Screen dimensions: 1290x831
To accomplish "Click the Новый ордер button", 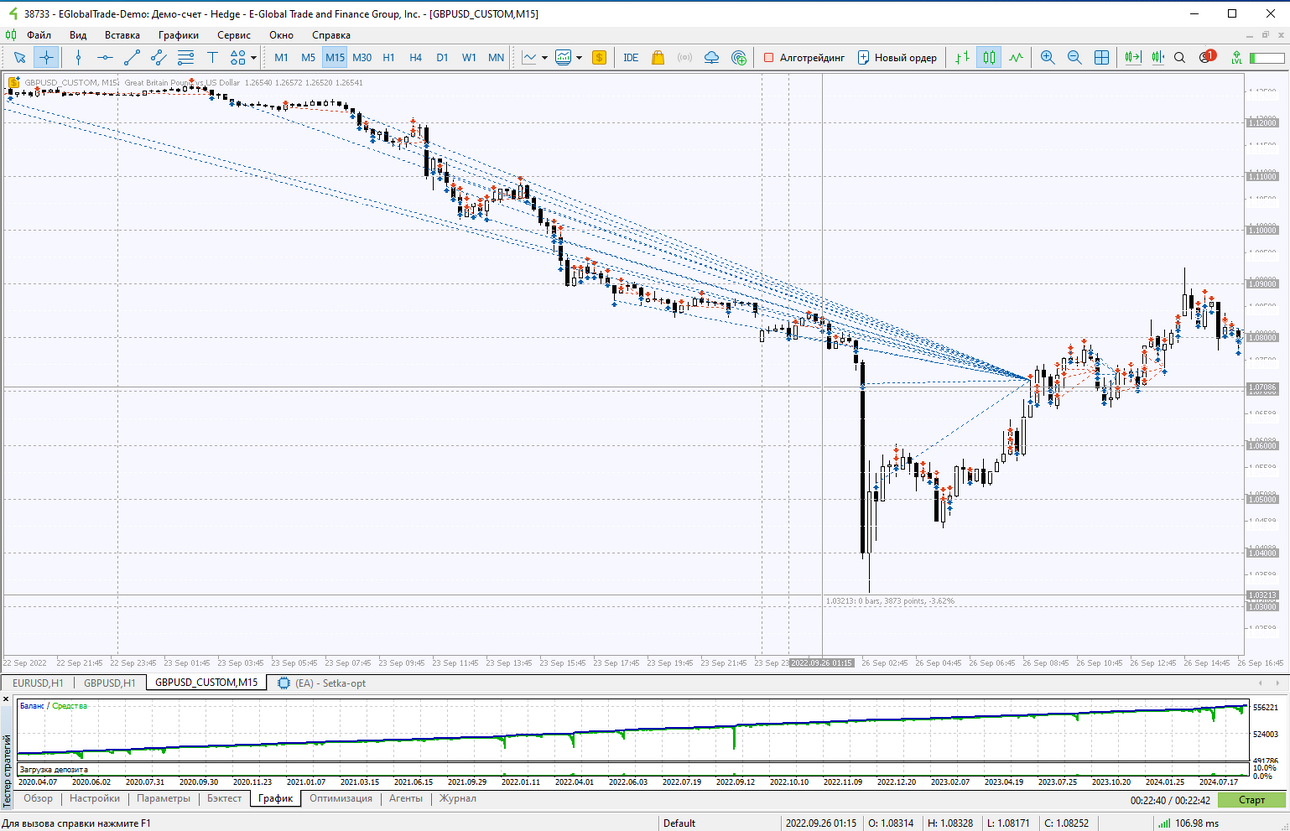I will click(897, 57).
